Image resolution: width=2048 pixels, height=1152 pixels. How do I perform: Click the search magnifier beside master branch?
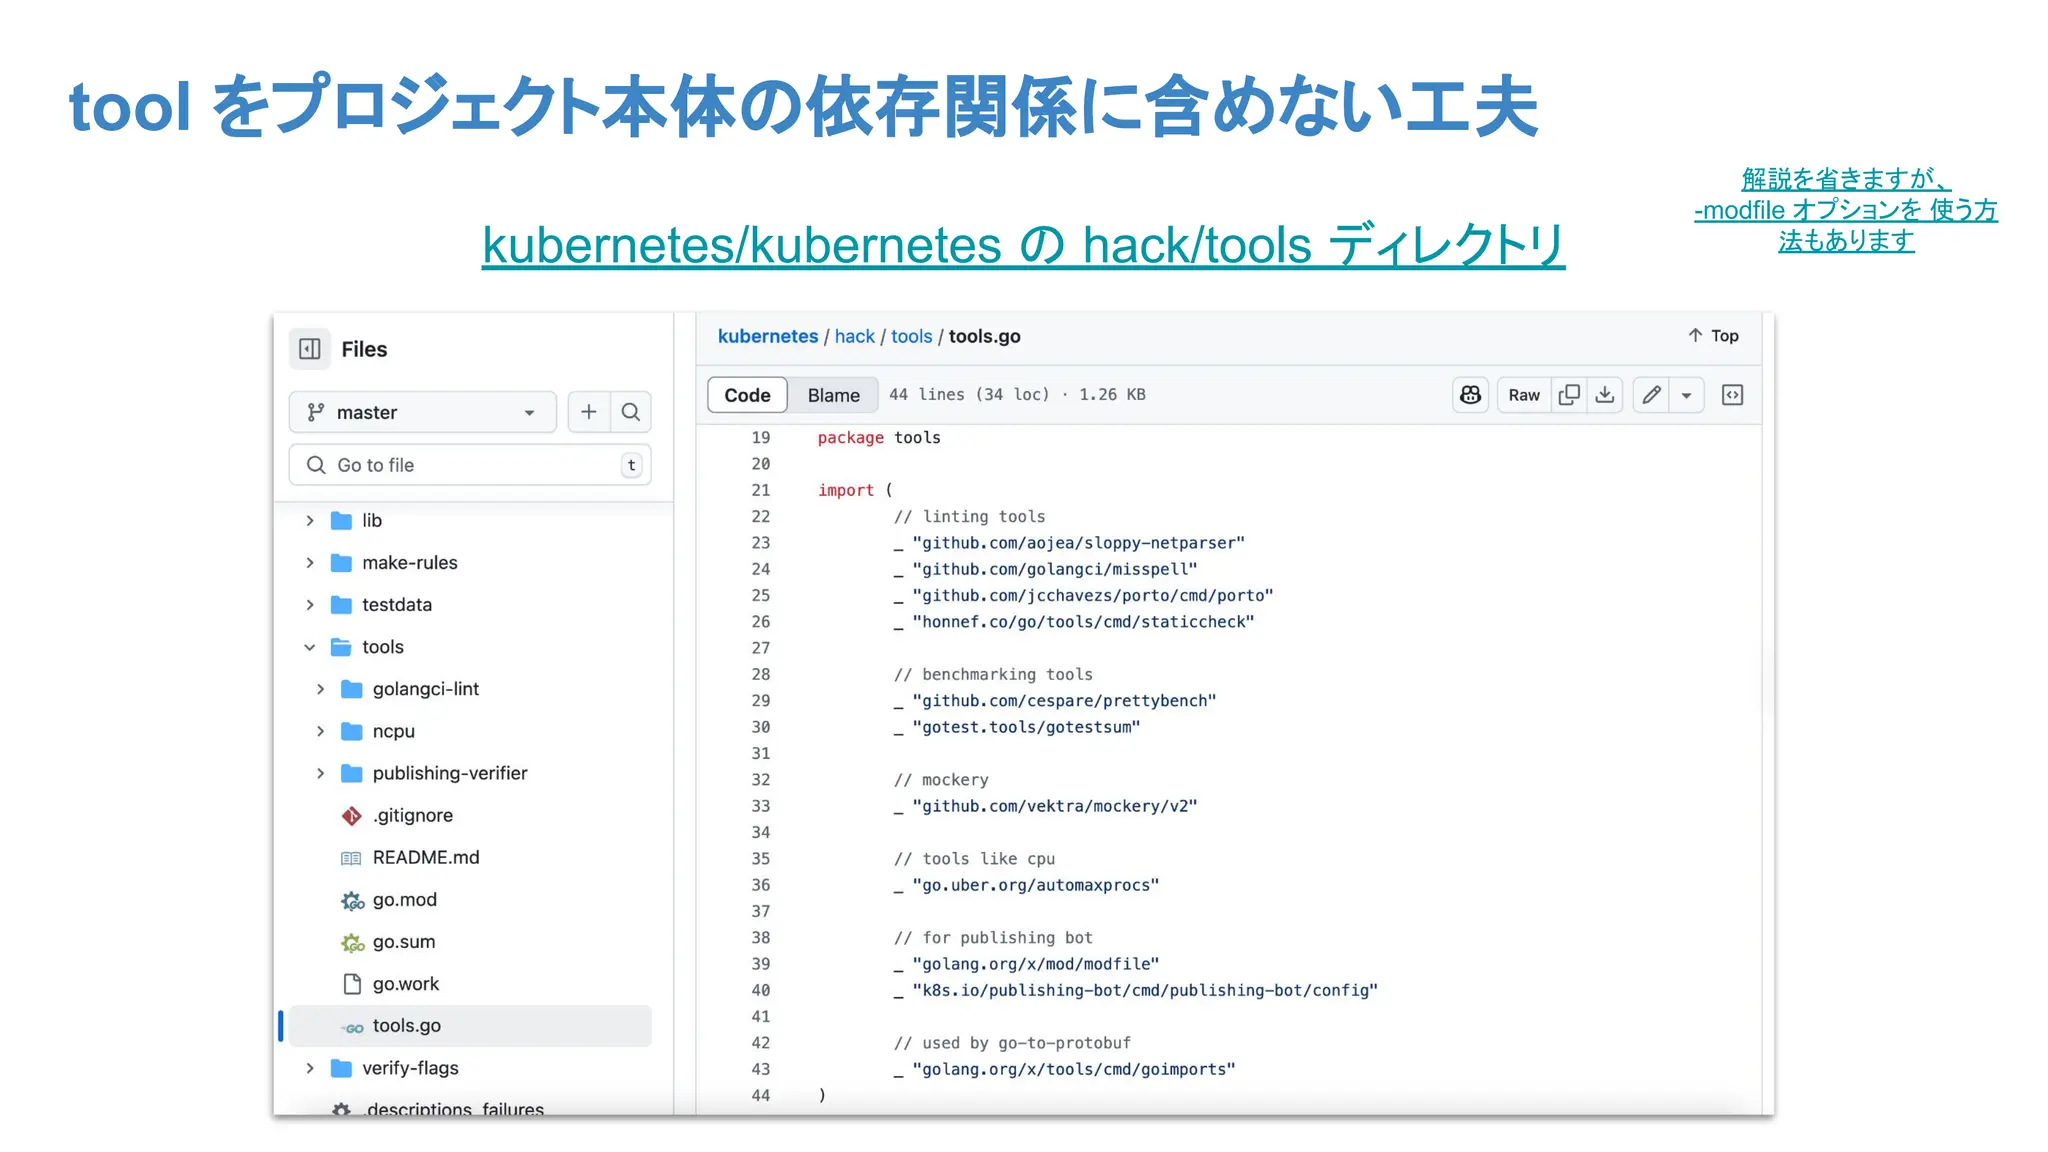(x=631, y=412)
